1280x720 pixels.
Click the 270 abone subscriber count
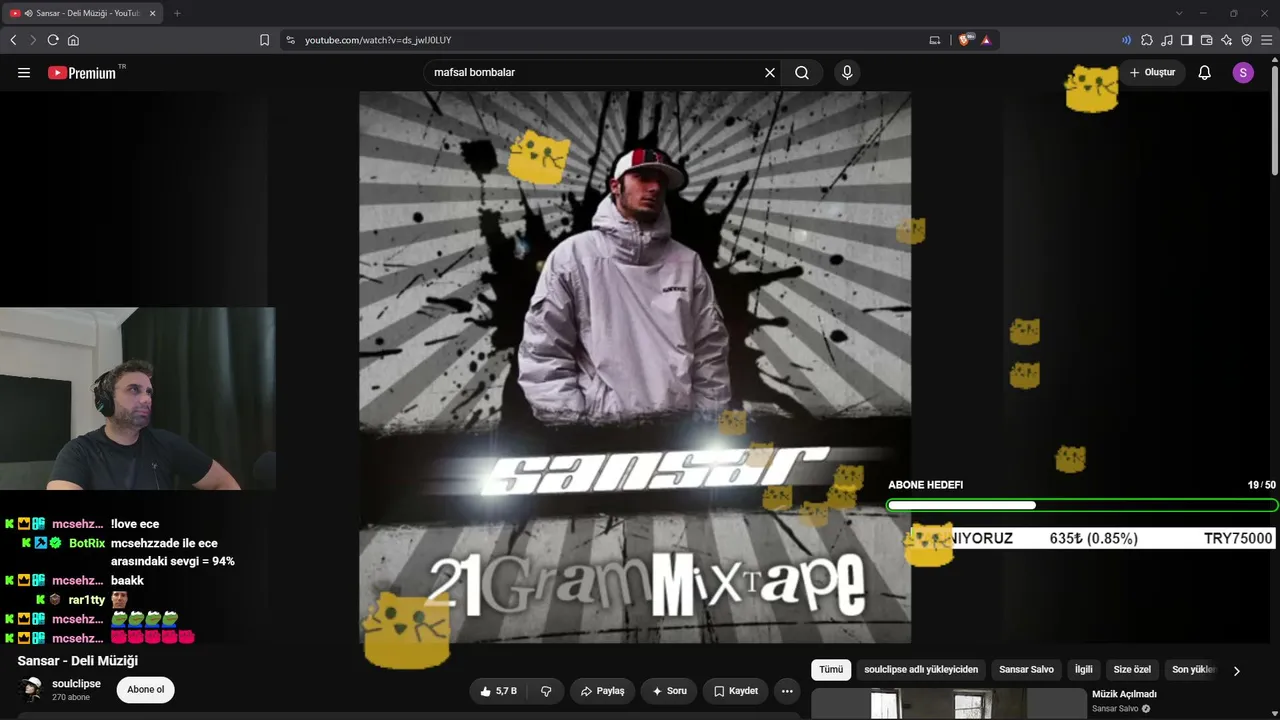(71, 697)
